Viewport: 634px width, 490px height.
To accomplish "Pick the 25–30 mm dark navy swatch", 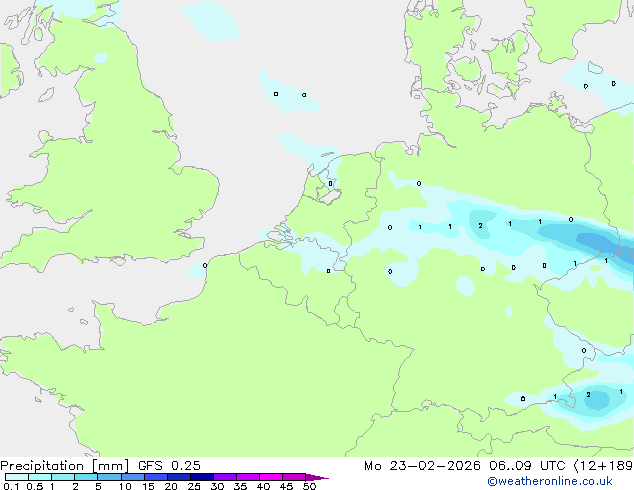I will click(201, 477).
